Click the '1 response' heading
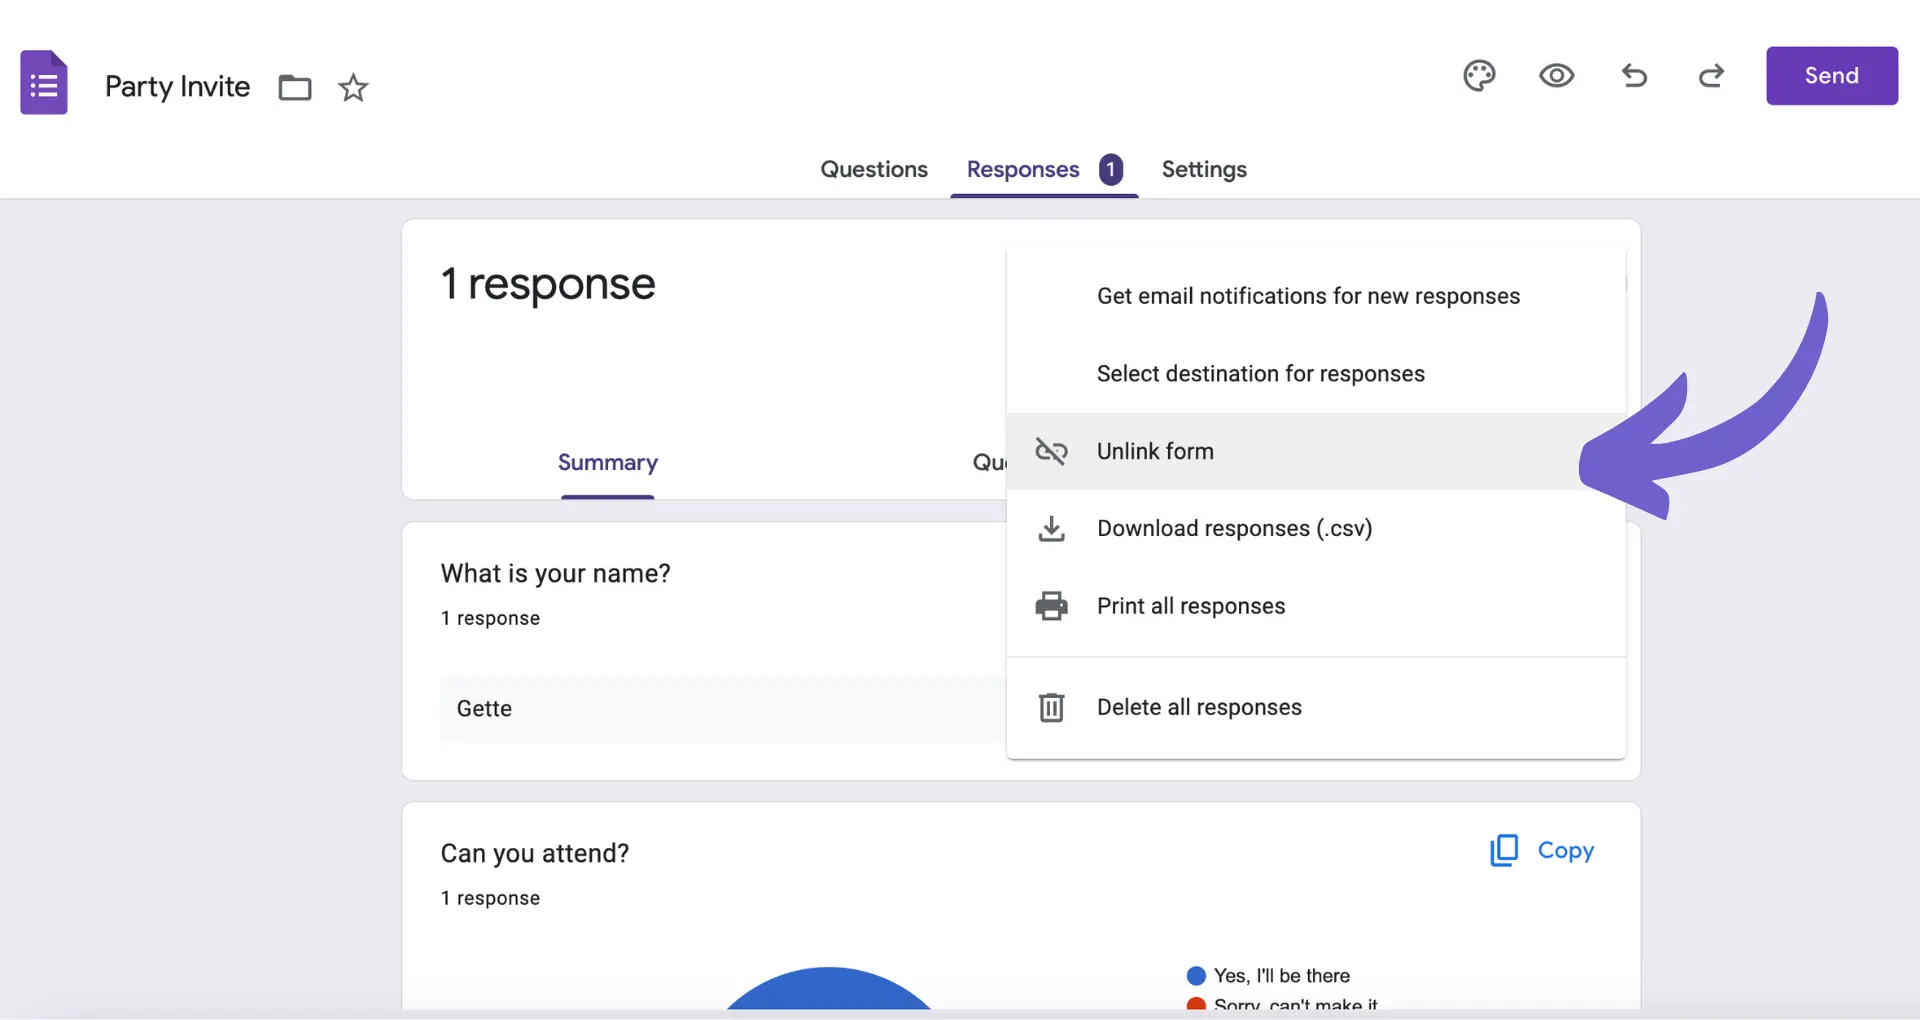The width and height of the screenshot is (1920, 1020). (548, 284)
